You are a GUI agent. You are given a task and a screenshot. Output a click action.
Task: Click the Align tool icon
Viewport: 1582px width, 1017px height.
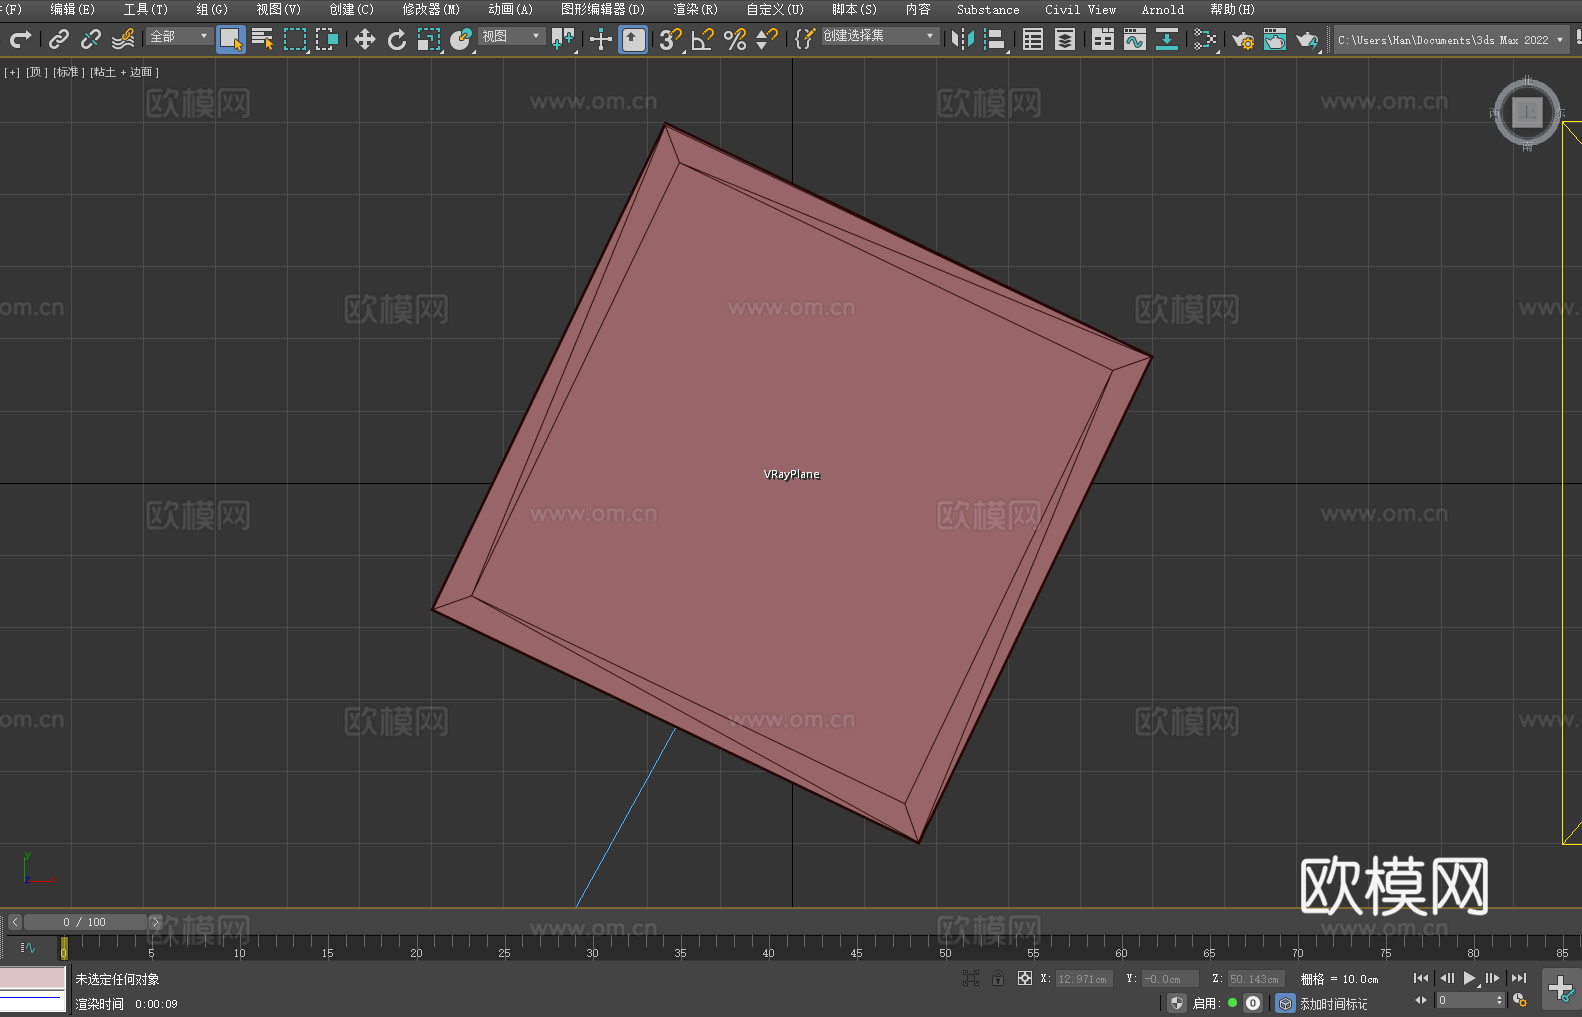click(x=995, y=39)
